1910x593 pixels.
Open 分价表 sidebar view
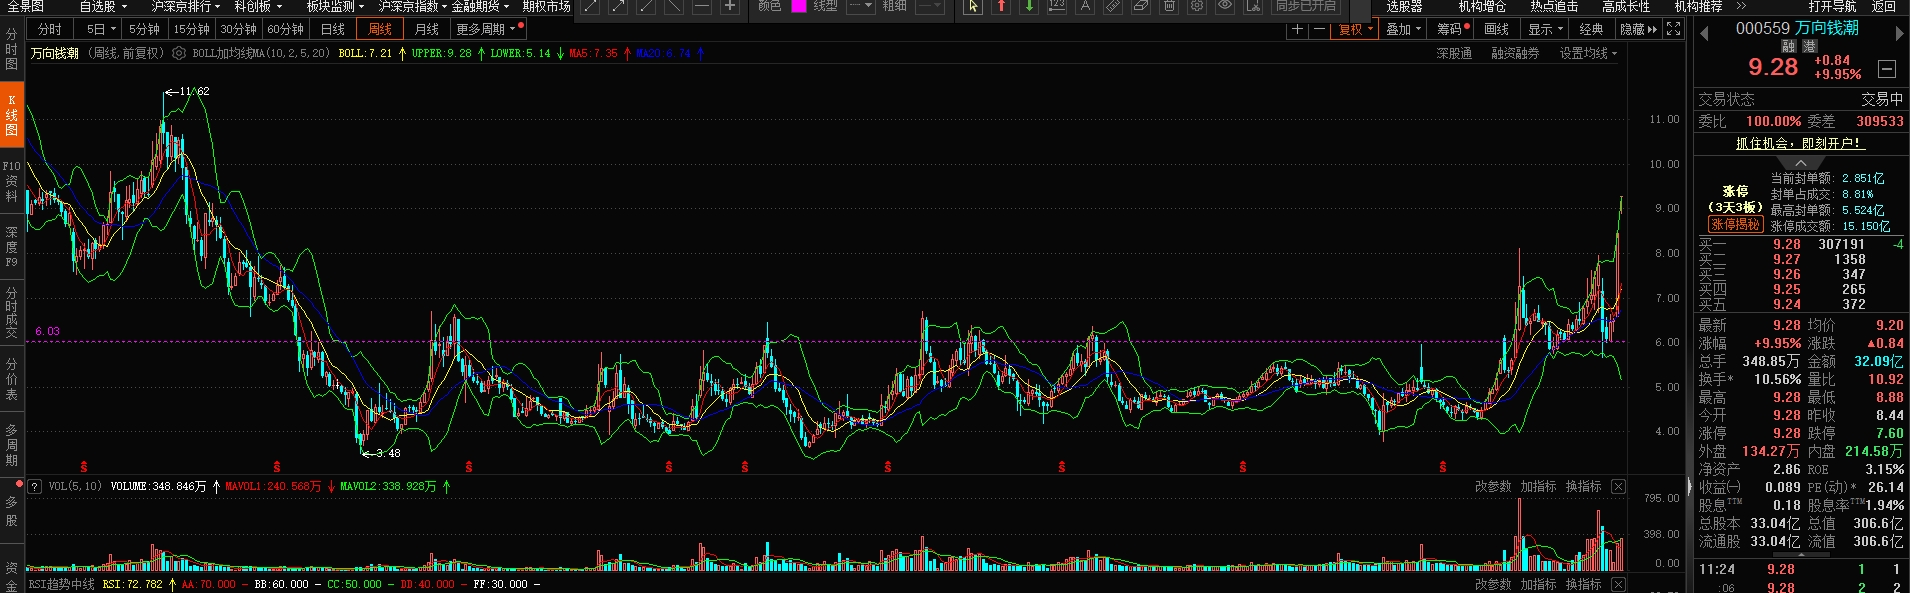[12, 379]
